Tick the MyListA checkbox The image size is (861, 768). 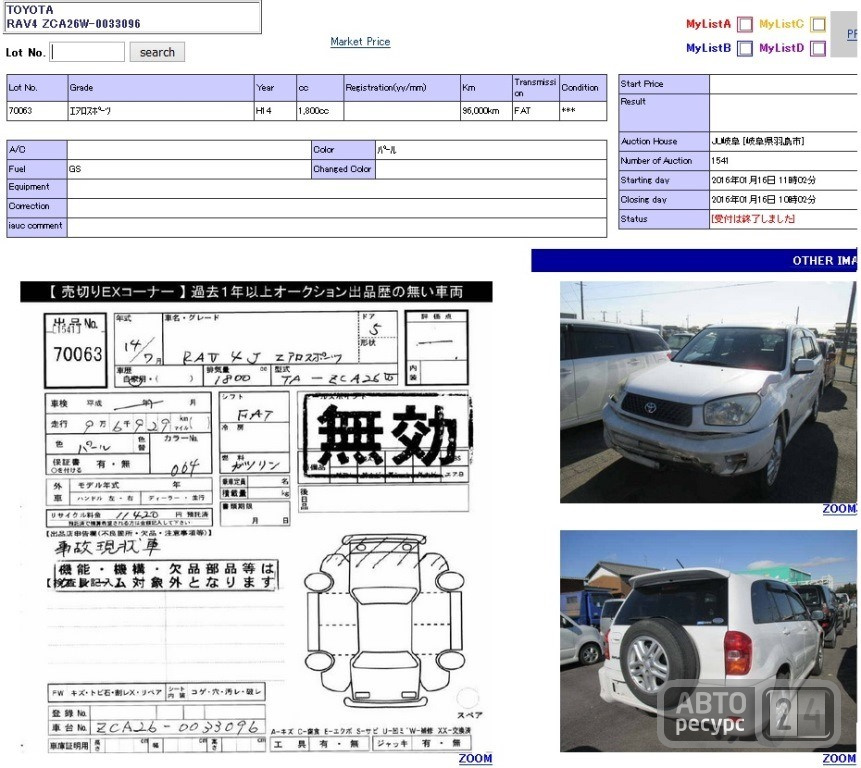[745, 24]
